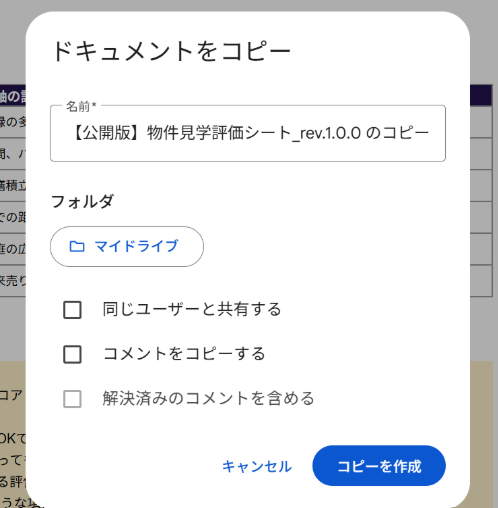498x508 pixels.
Task: Click the background row starting with 庭の広
Action: pyautogui.click(x=13, y=249)
